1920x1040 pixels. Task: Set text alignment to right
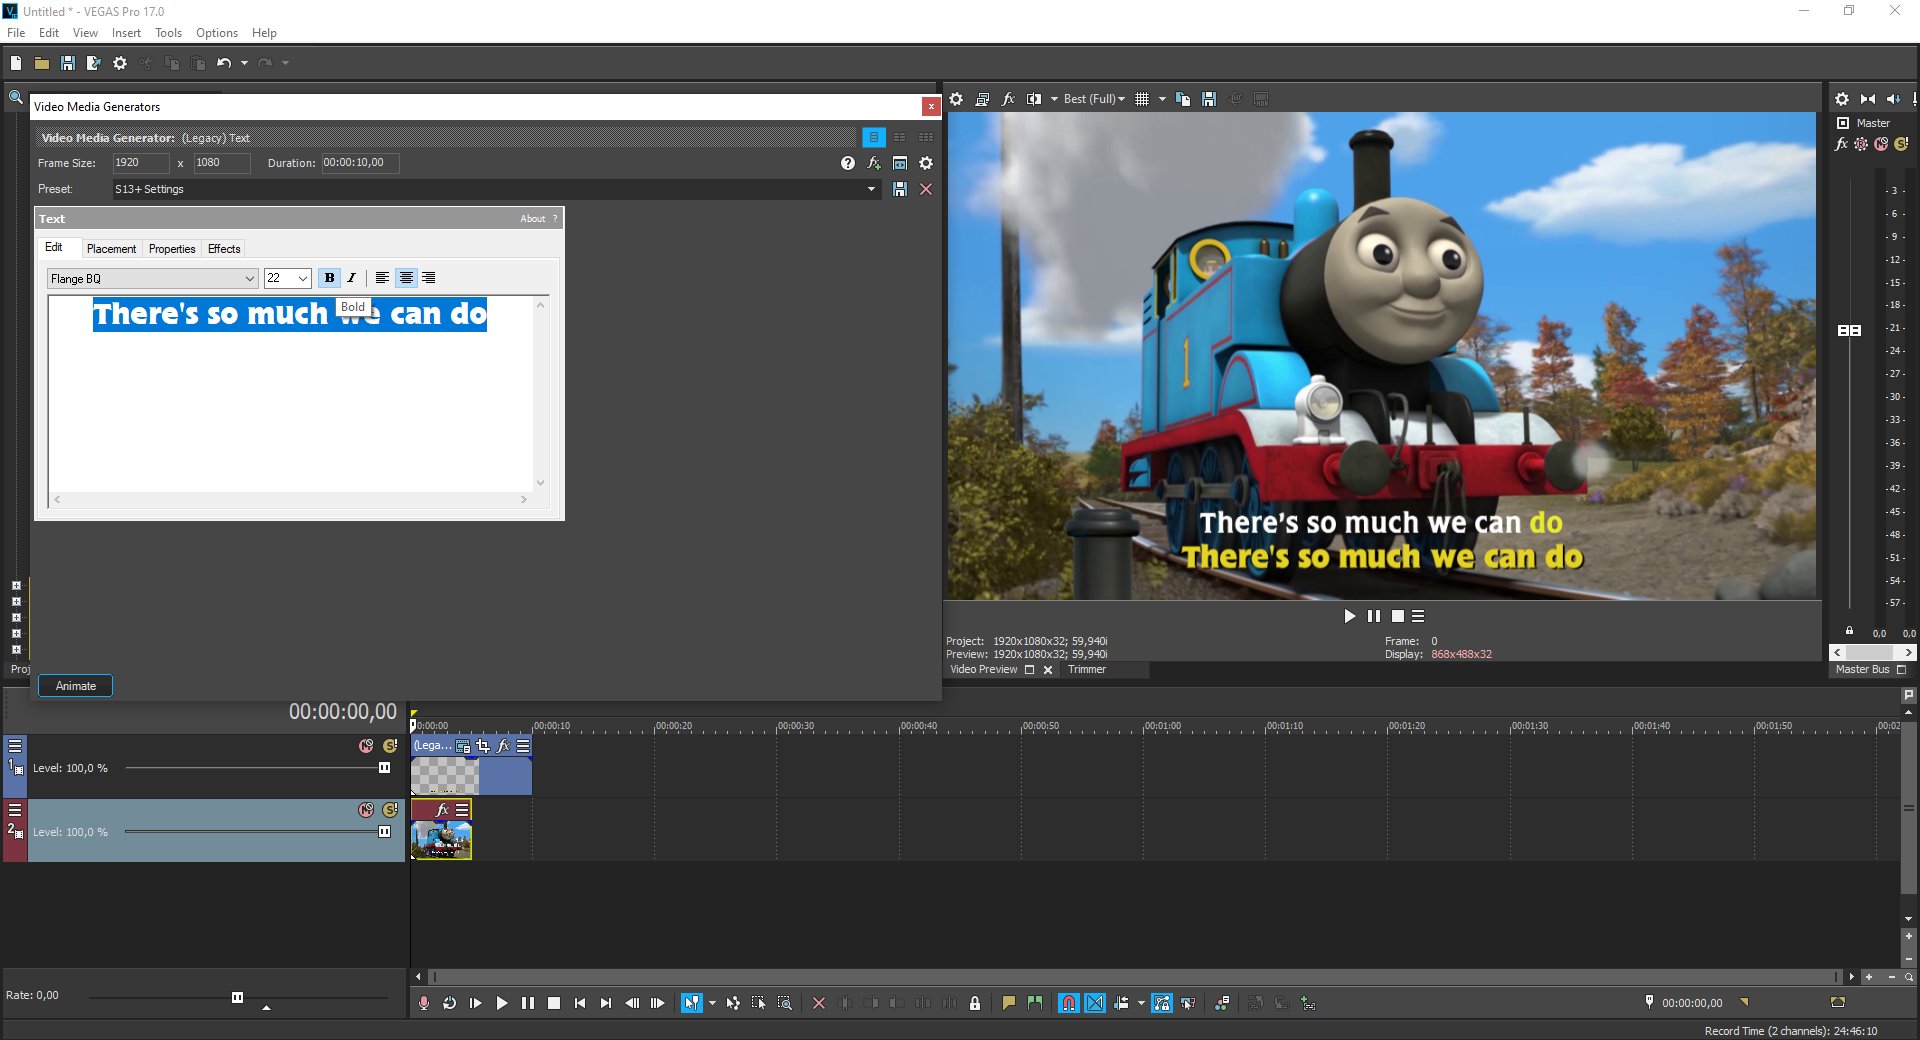[429, 278]
